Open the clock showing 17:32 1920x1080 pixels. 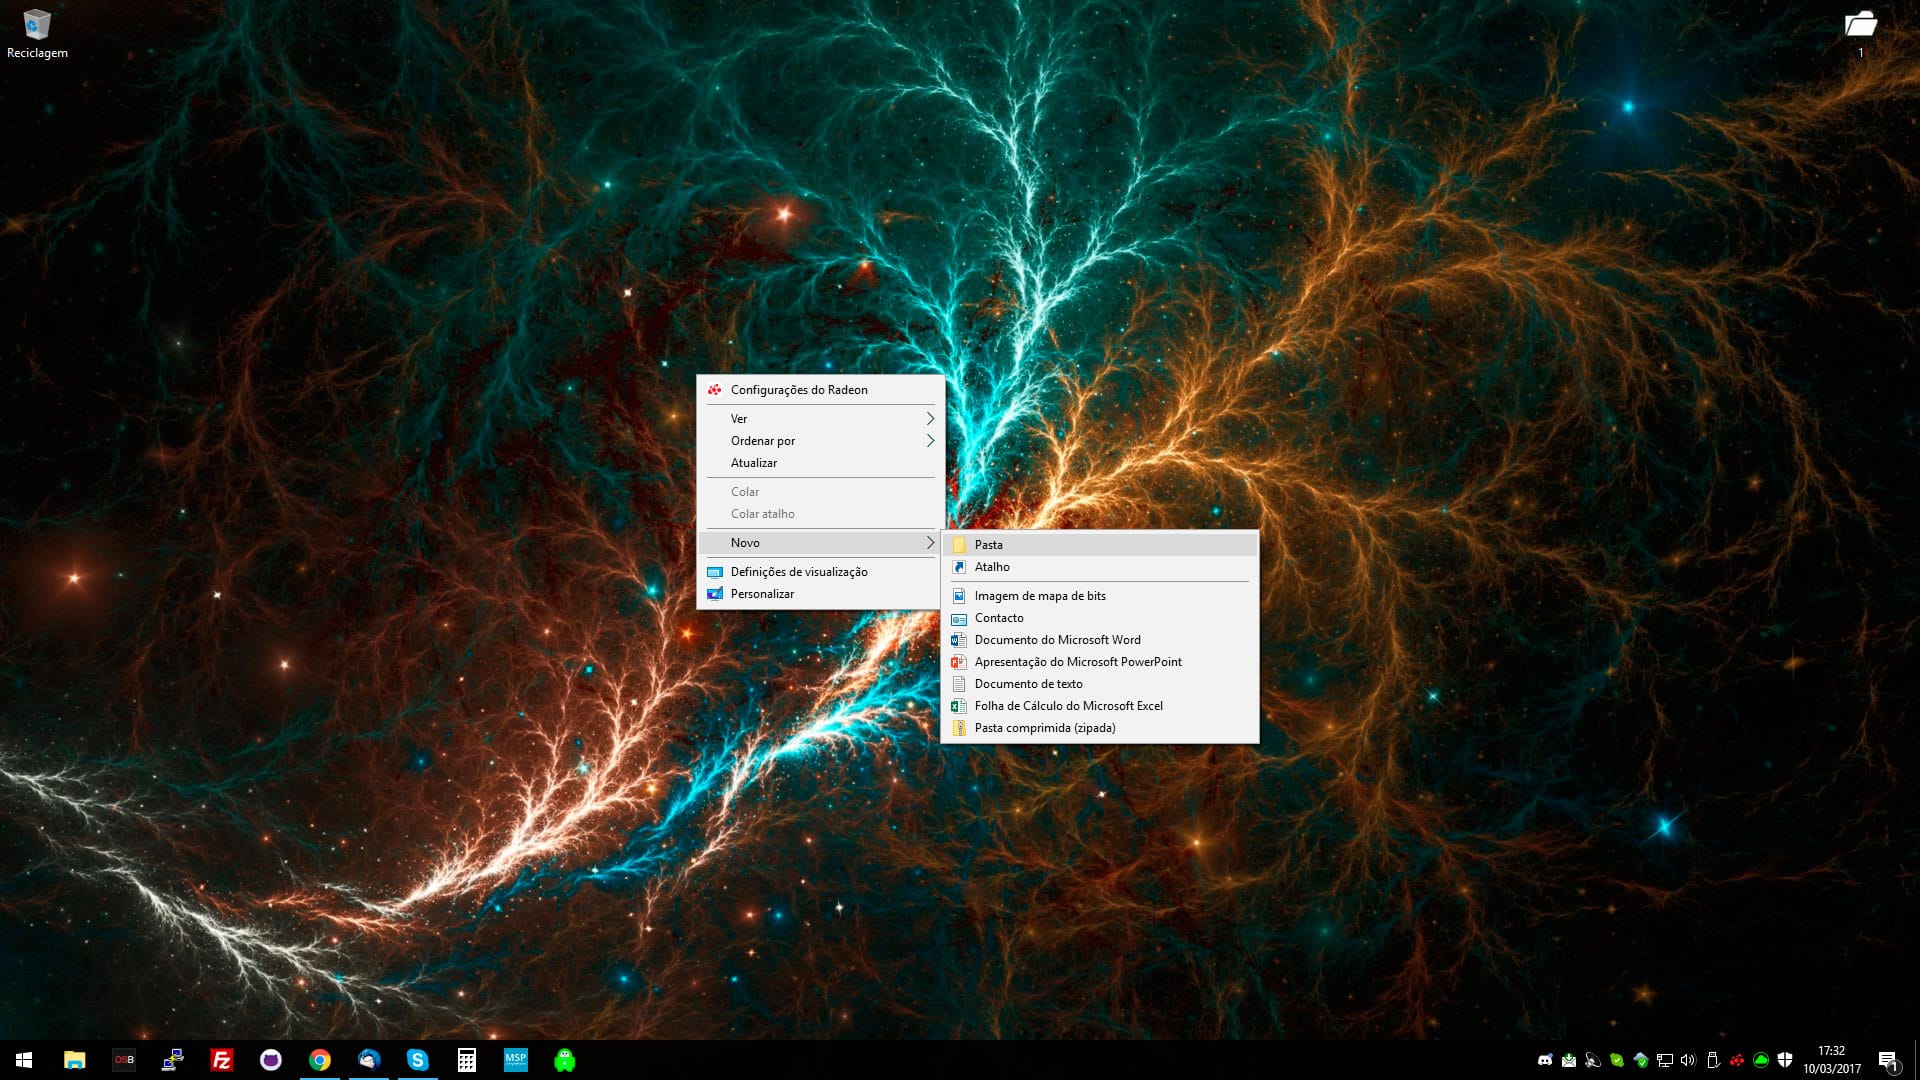point(1832,1060)
